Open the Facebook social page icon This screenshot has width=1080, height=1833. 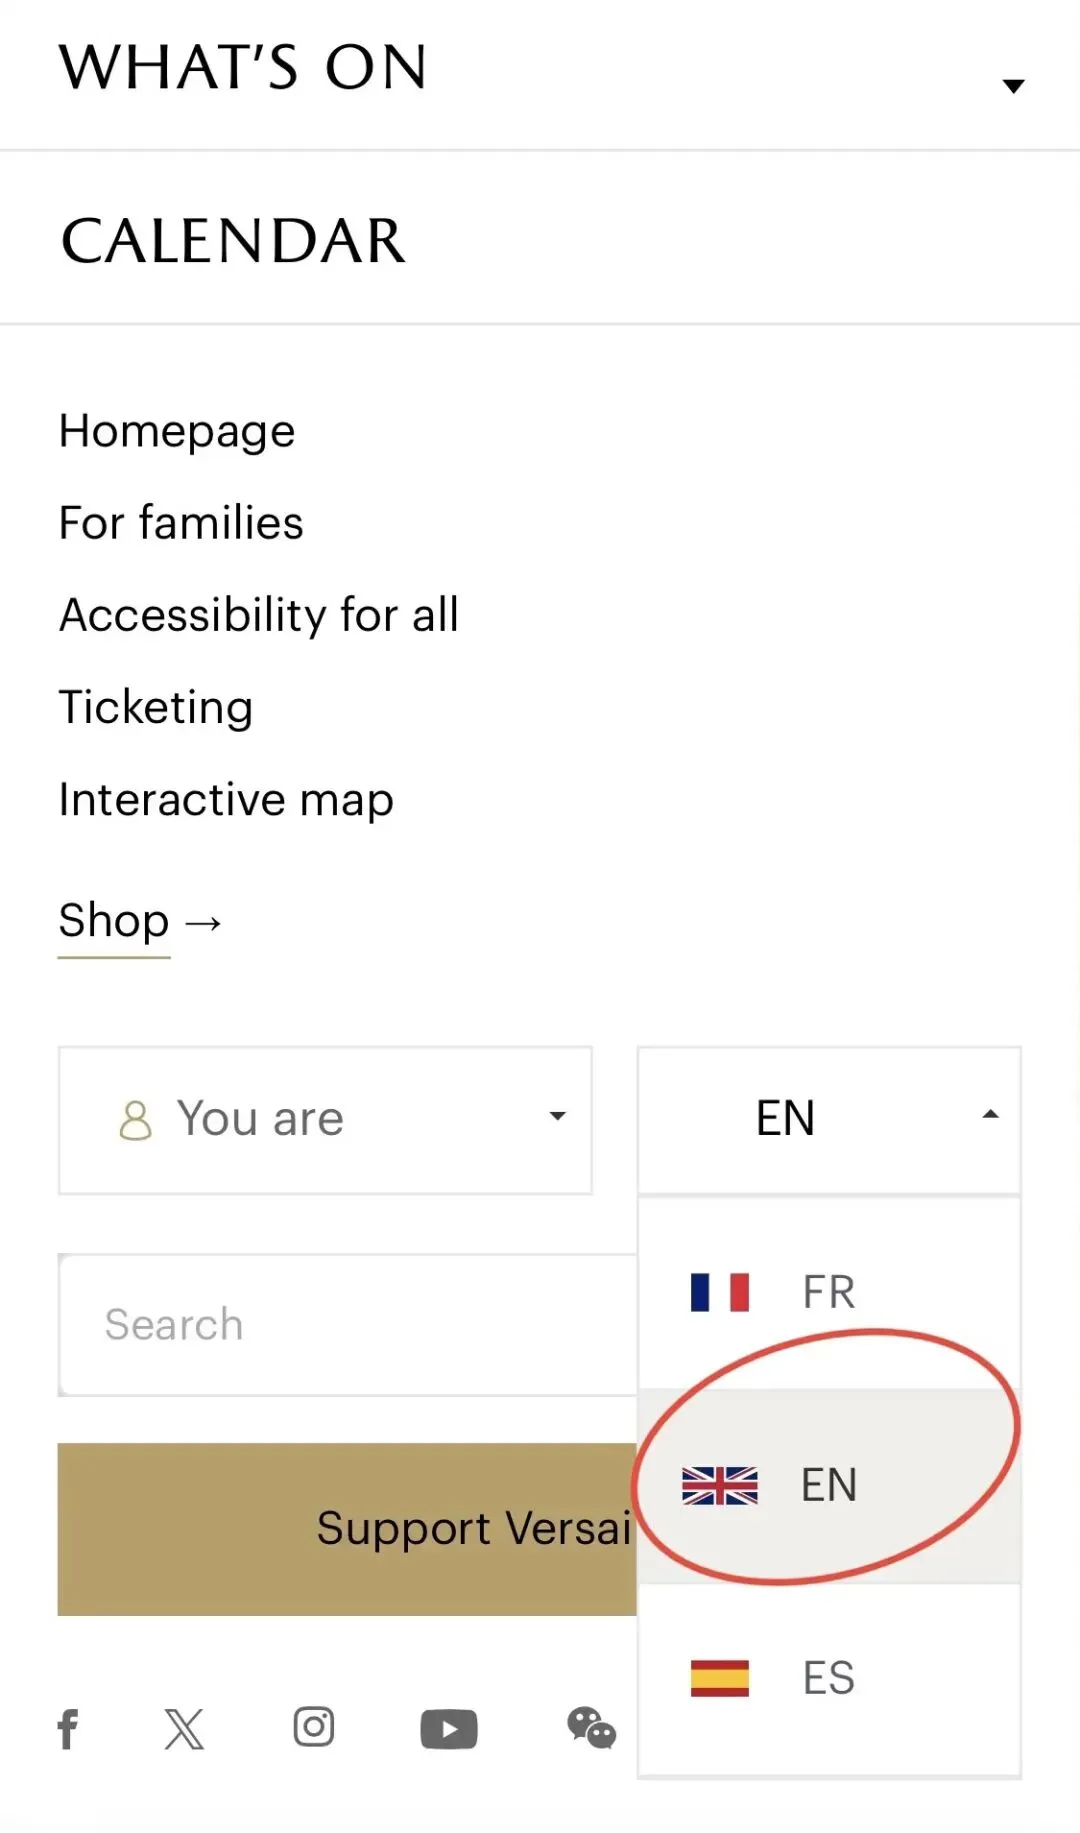68,1728
